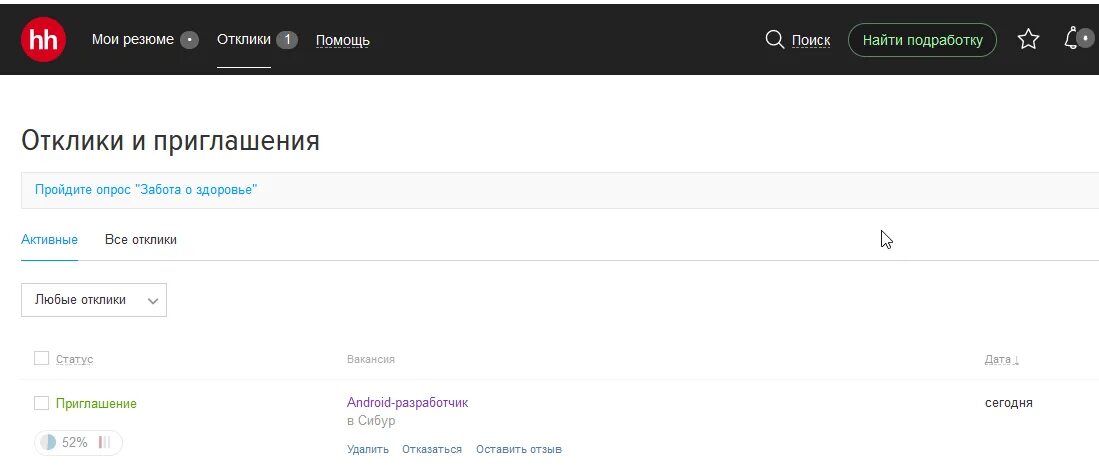The height and width of the screenshot is (467, 1099).
Task: Open the Забота о здоровье survey link
Action: [x=146, y=189]
